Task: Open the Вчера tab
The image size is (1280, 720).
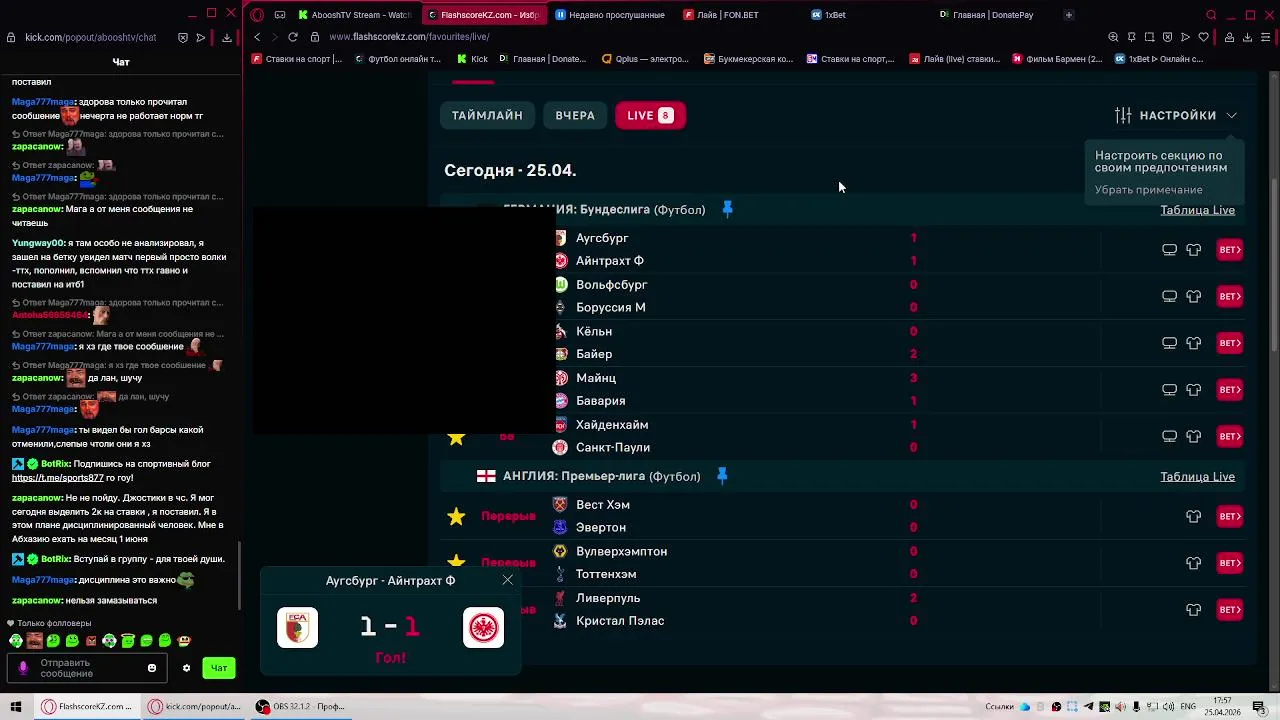Action: (x=575, y=115)
